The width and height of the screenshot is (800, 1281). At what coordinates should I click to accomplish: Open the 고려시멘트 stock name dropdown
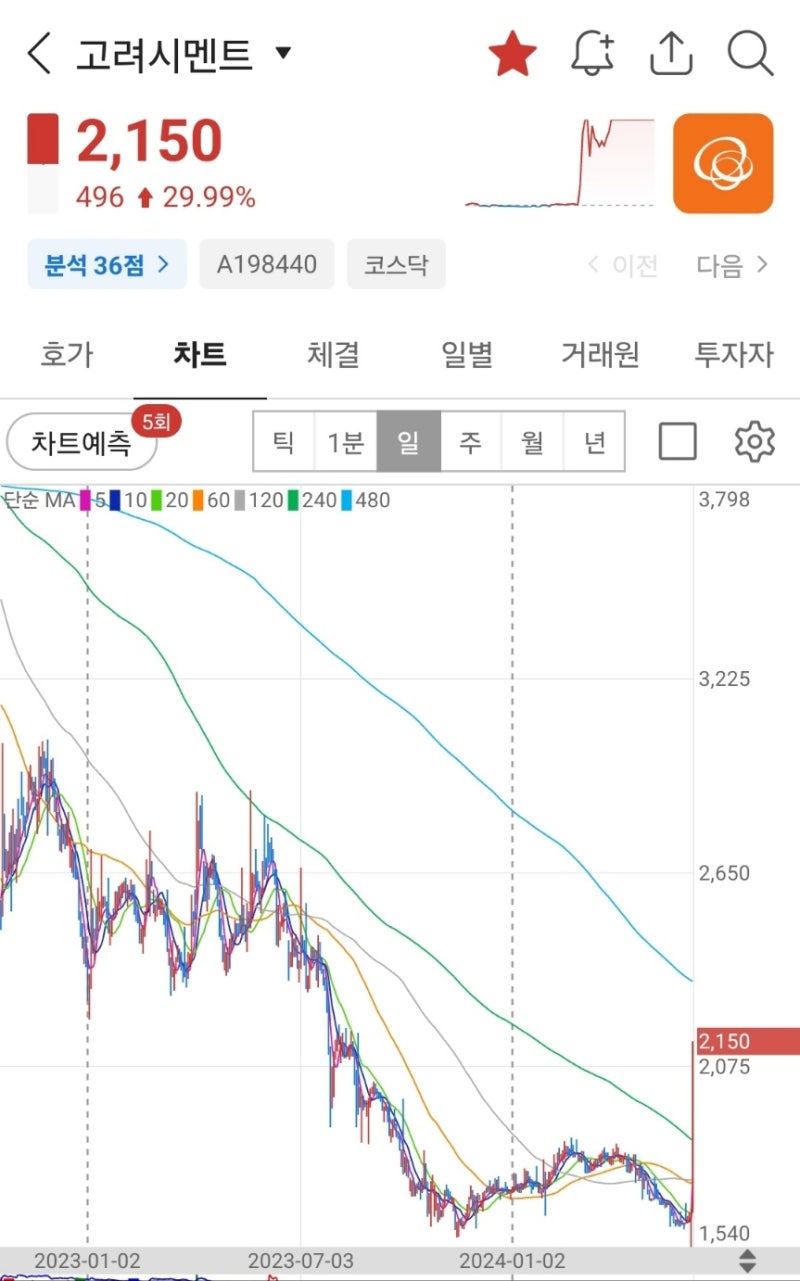(283, 54)
